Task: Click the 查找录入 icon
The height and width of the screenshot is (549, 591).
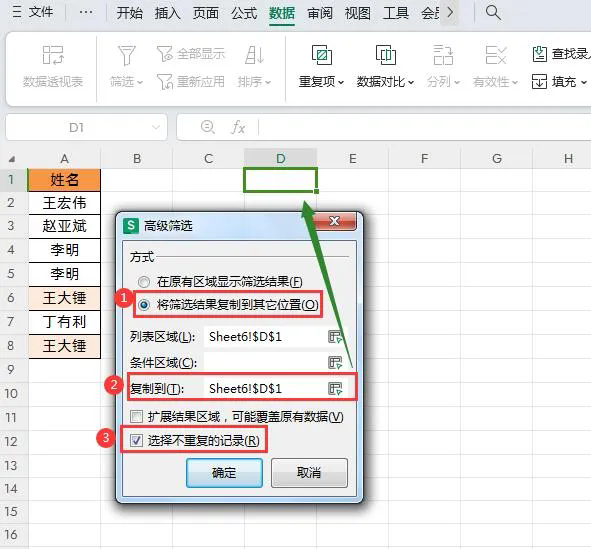Action: click(x=539, y=54)
